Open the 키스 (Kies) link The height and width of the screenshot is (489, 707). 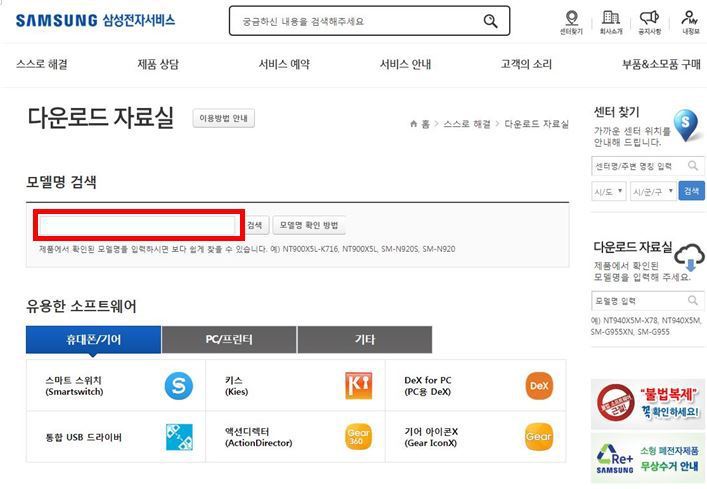[x=236, y=386]
